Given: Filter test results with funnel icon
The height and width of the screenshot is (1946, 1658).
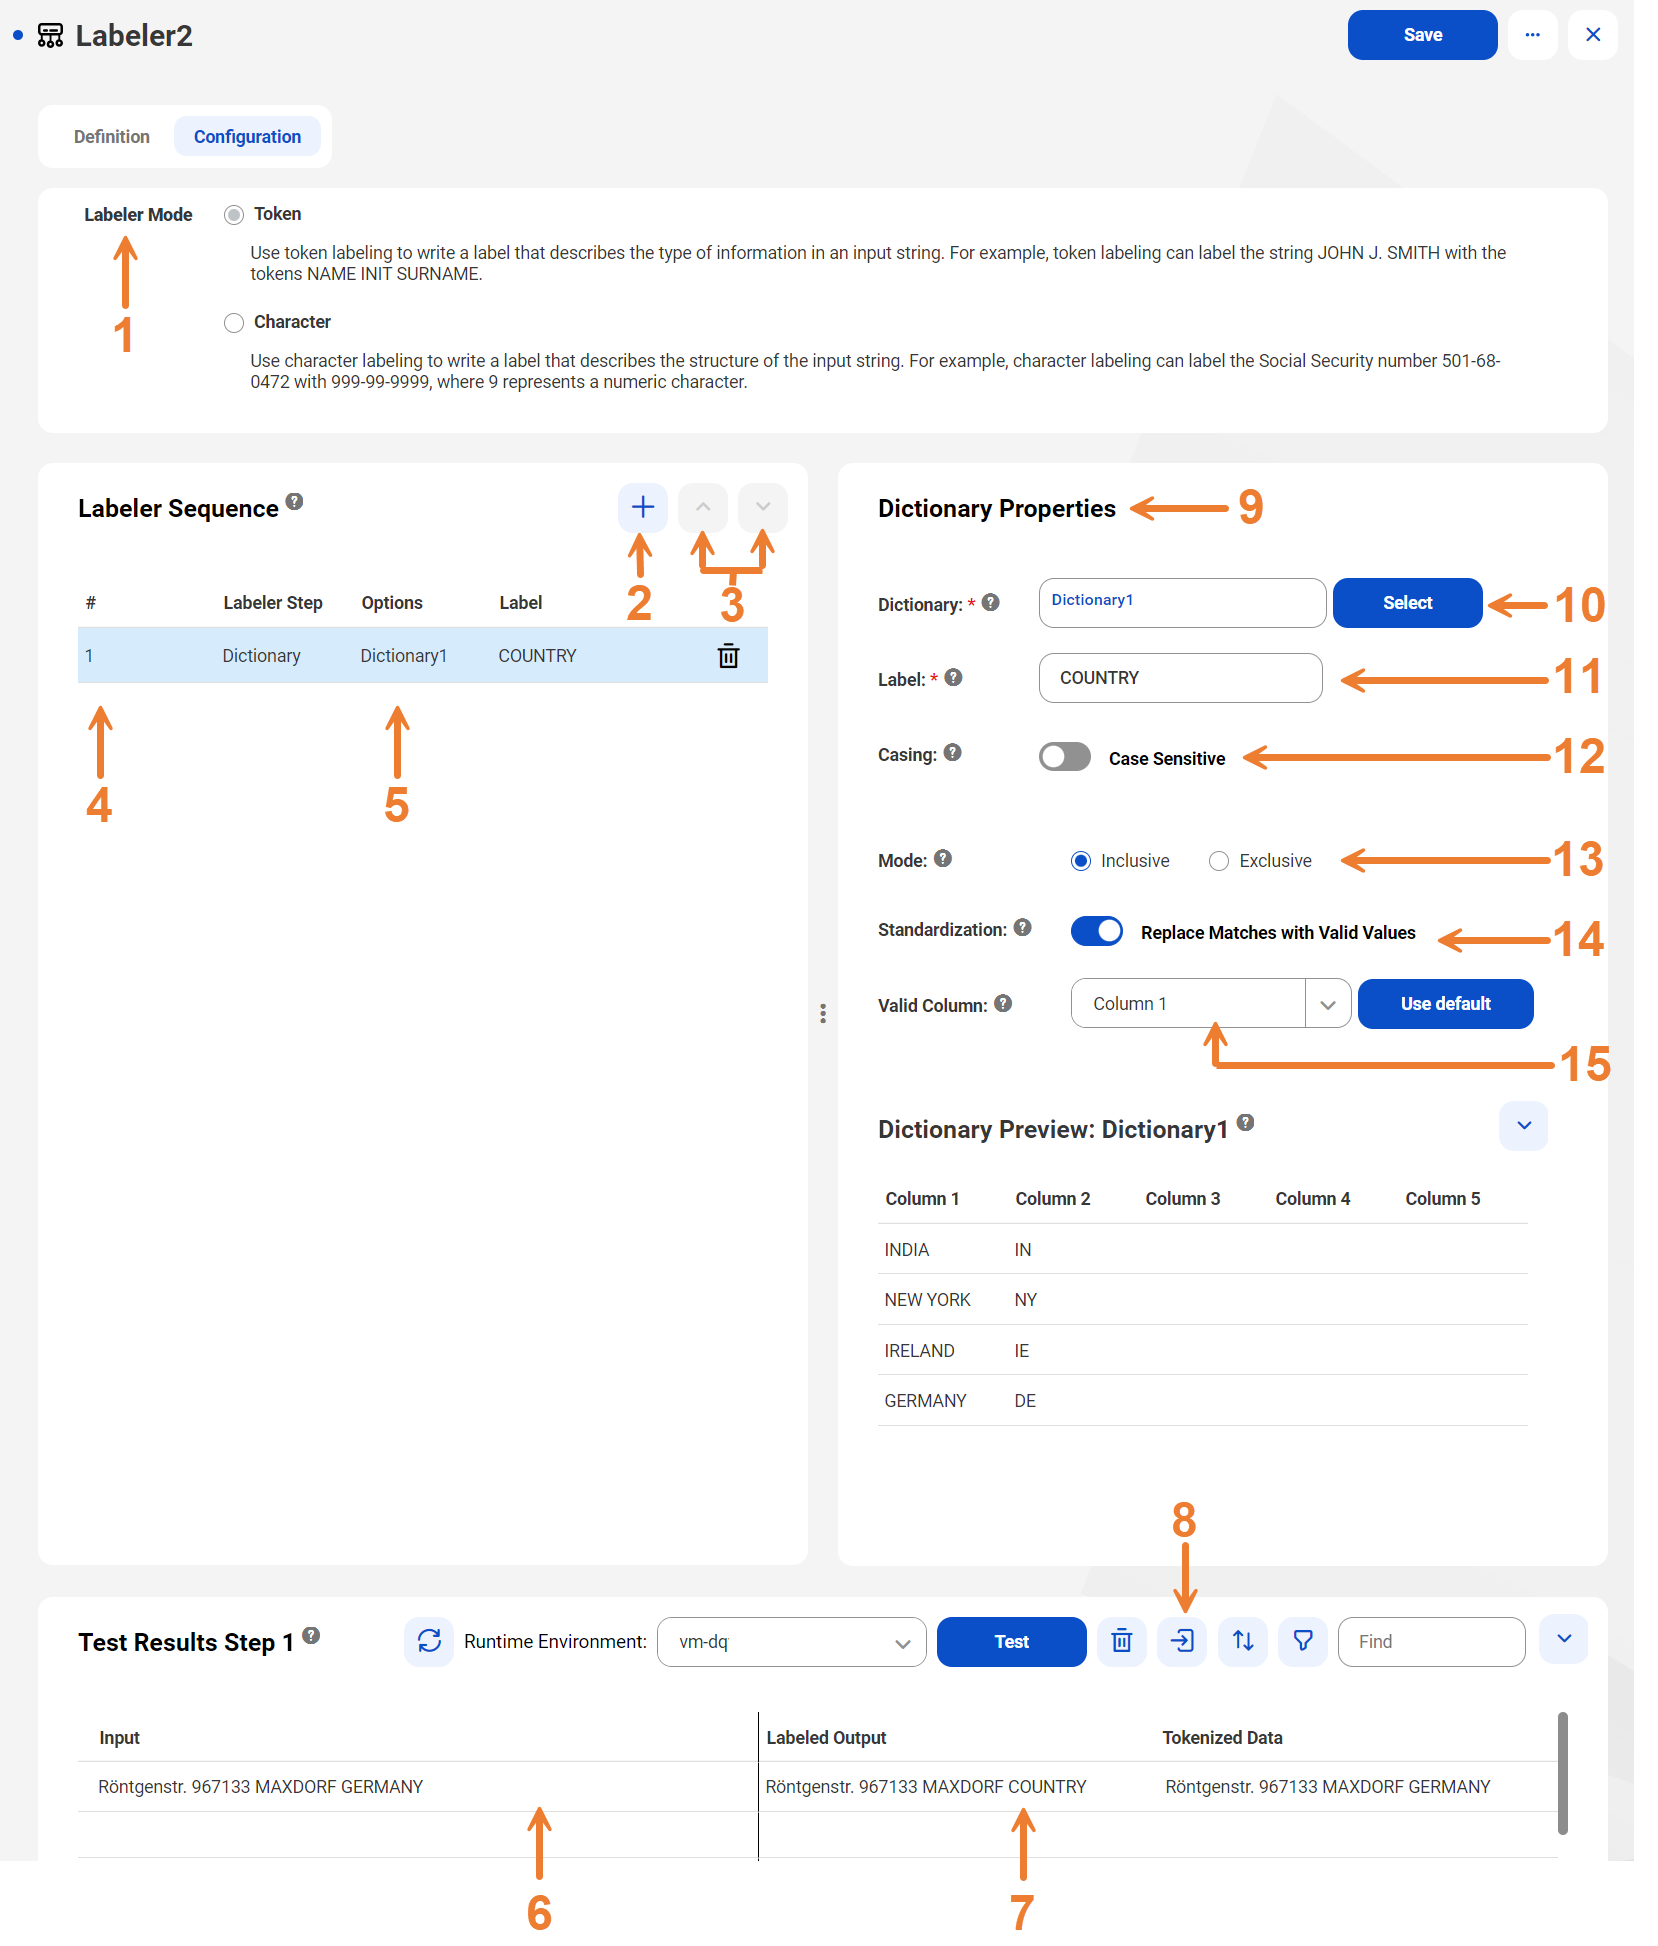Looking at the screenshot, I should pyautogui.click(x=1303, y=1641).
